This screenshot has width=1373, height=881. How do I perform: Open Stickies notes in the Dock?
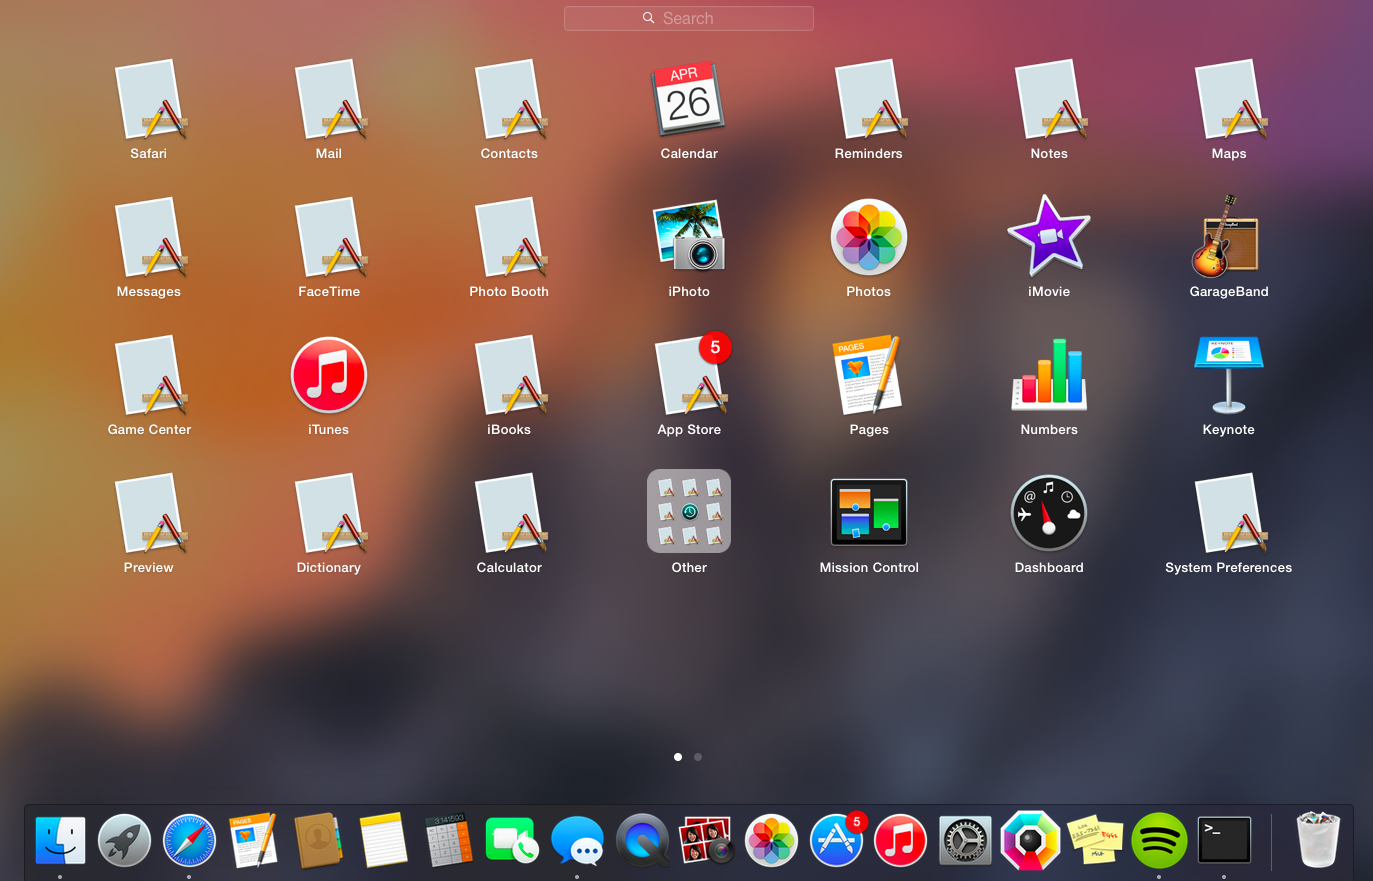(x=1095, y=840)
